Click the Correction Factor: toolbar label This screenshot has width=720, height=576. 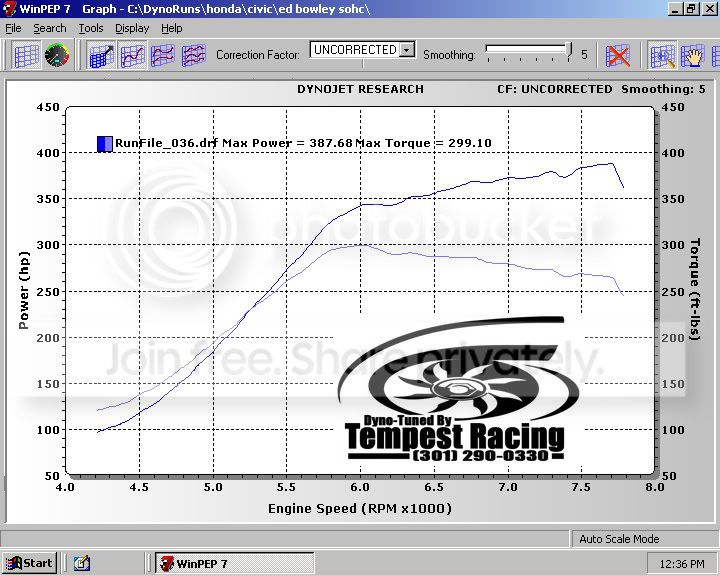pyautogui.click(x=258, y=55)
